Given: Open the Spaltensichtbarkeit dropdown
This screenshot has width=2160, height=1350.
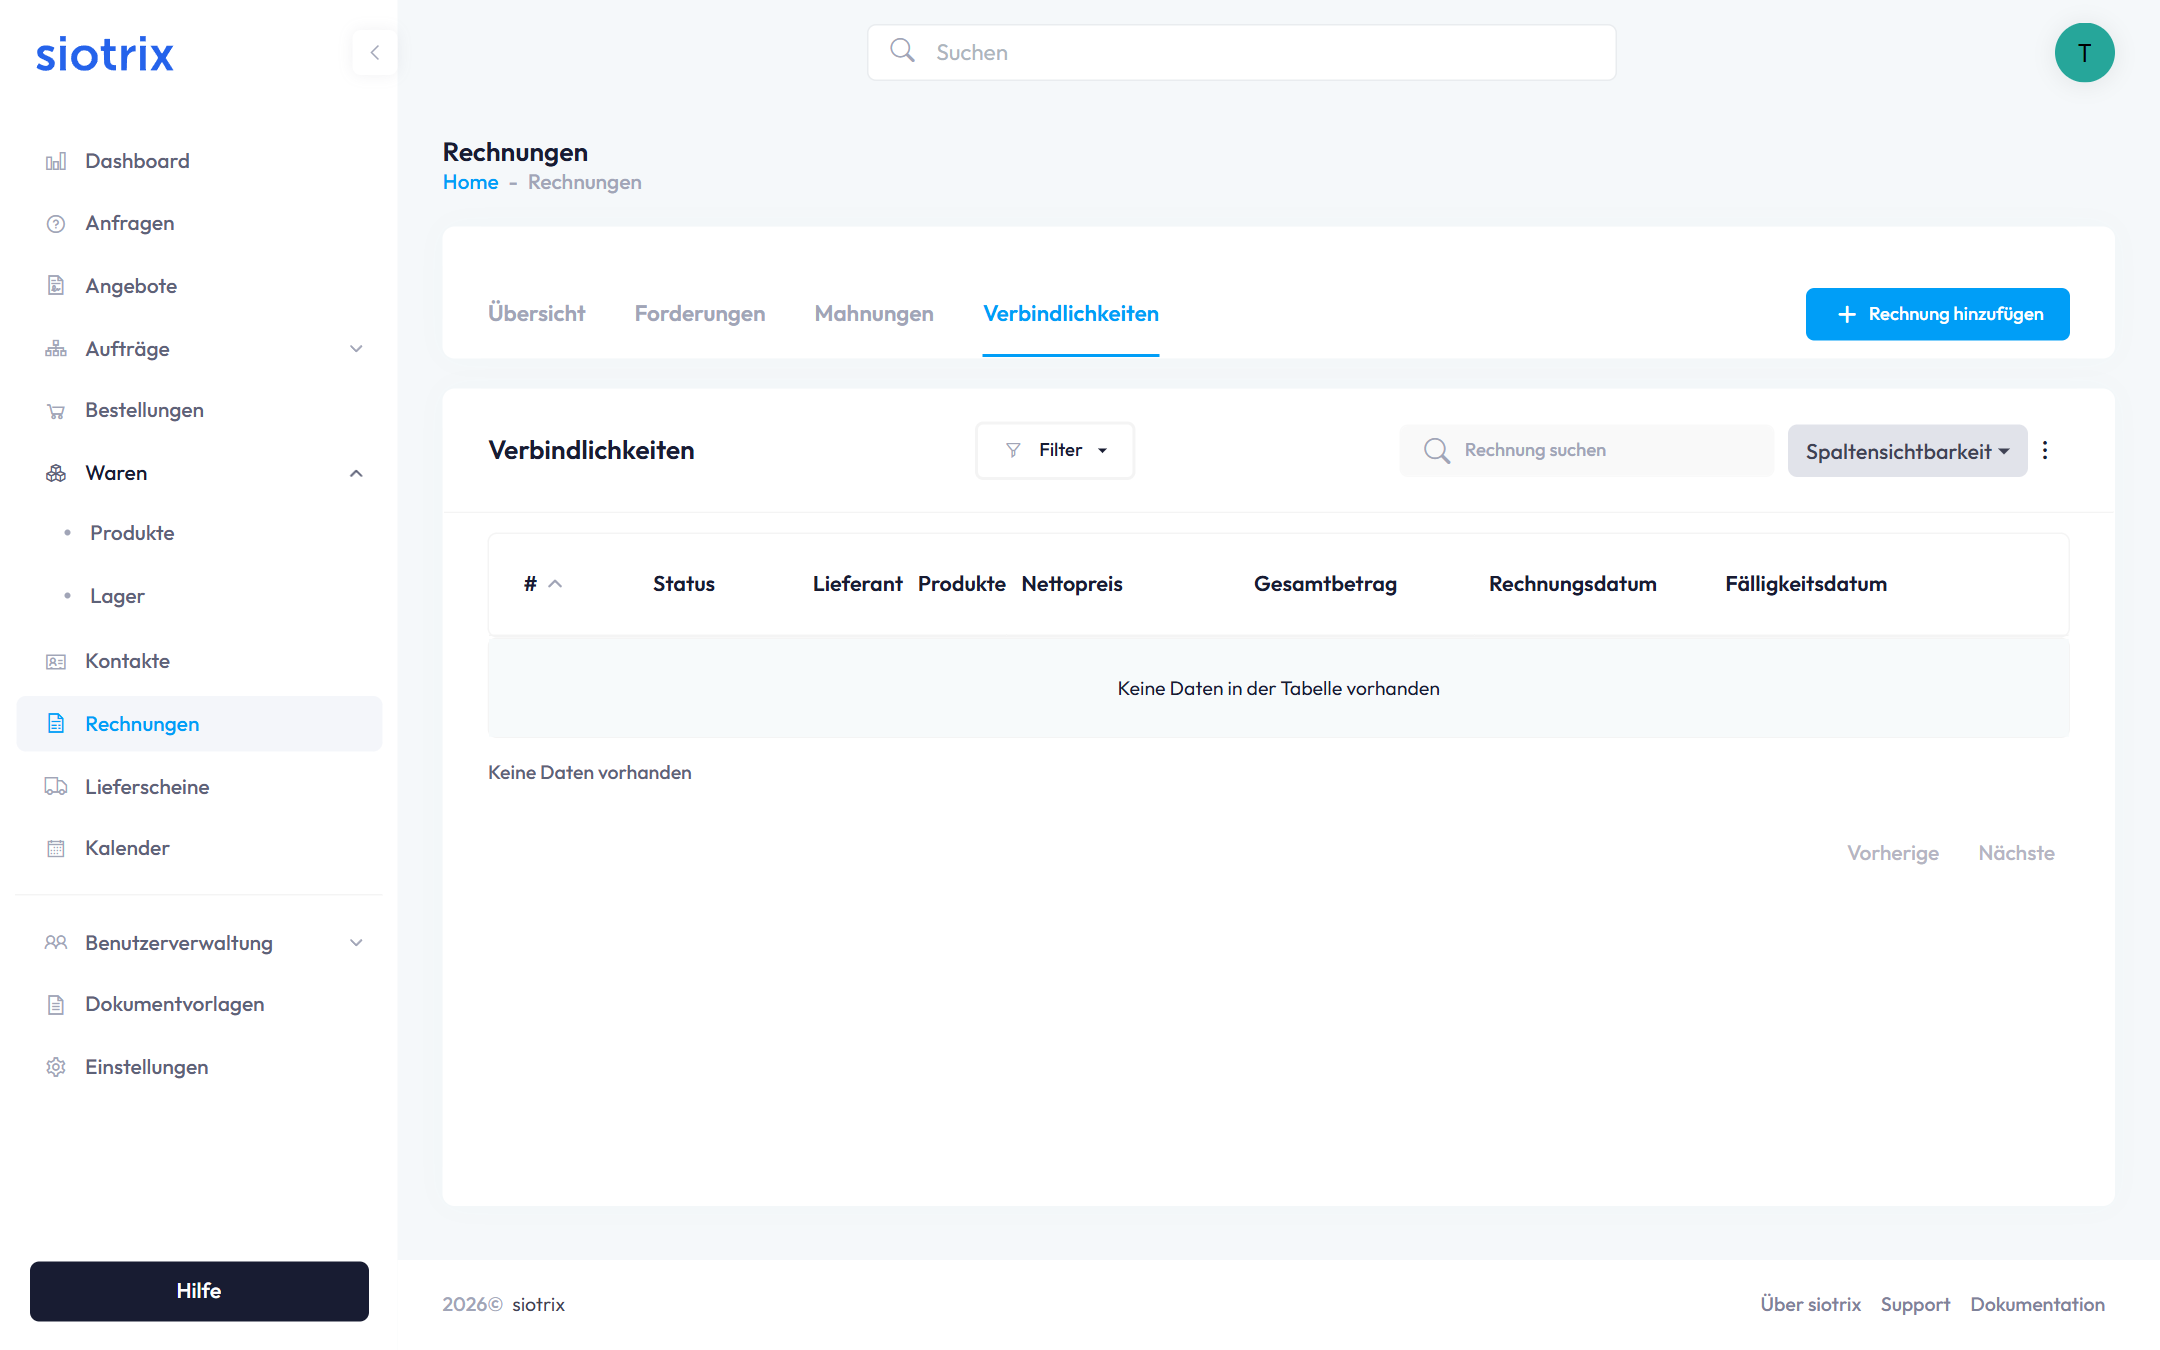Looking at the screenshot, I should click(x=1907, y=451).
